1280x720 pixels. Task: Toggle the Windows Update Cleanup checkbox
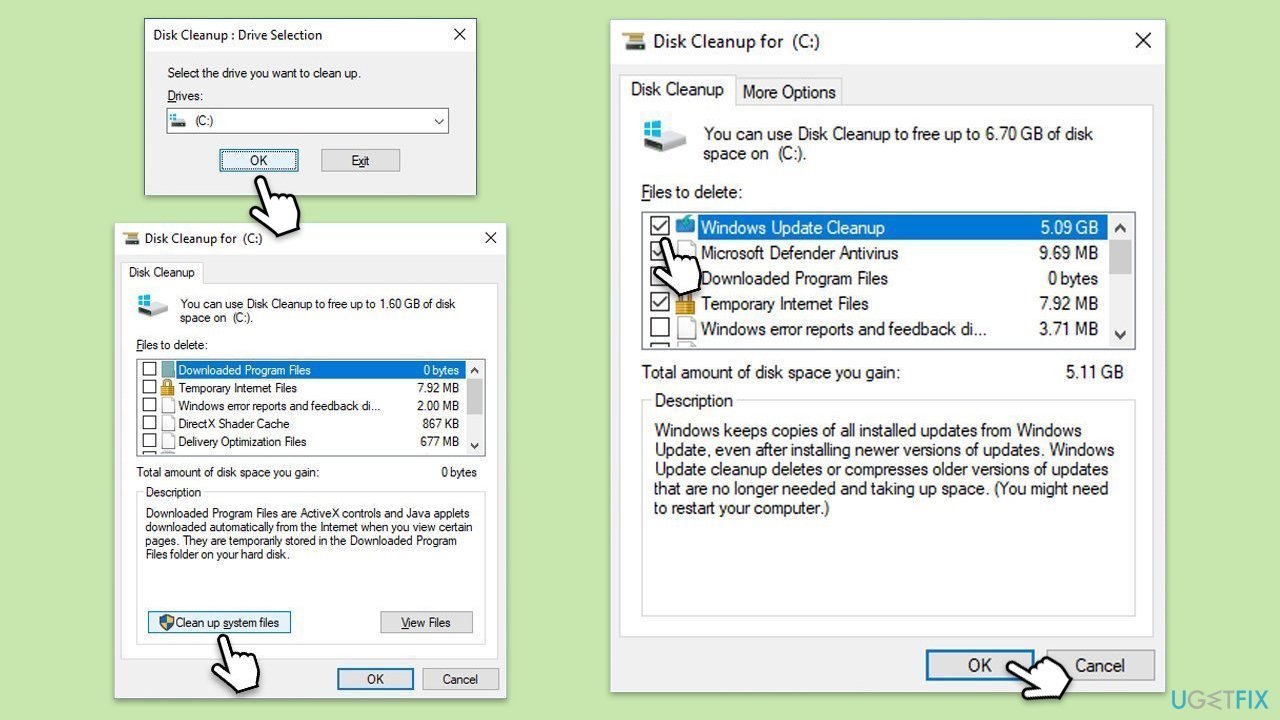coord(660,227)
